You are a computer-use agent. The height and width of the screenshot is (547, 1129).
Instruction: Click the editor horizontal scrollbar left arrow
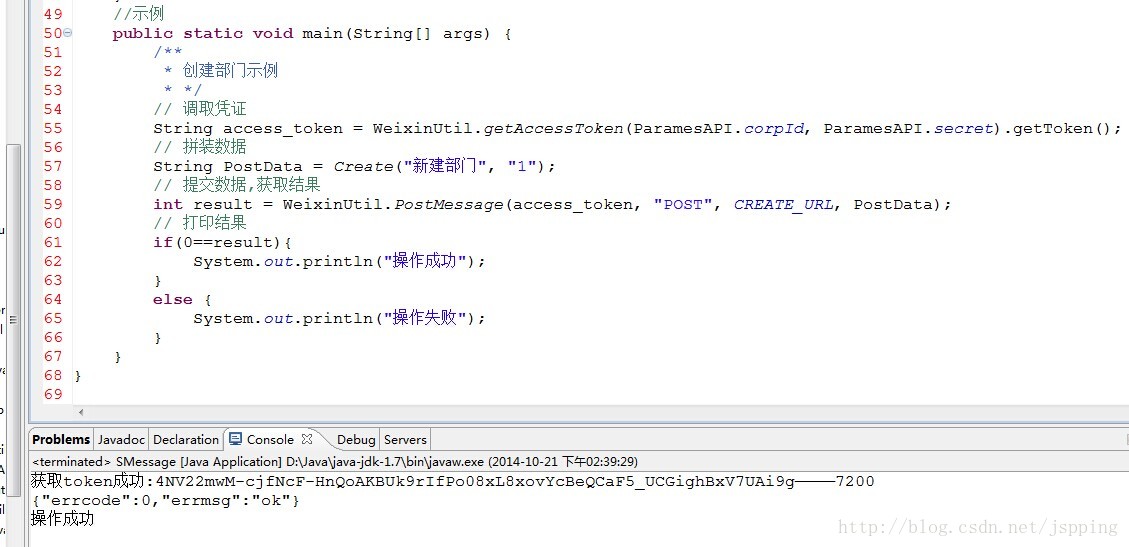click(x=81, y=412)
